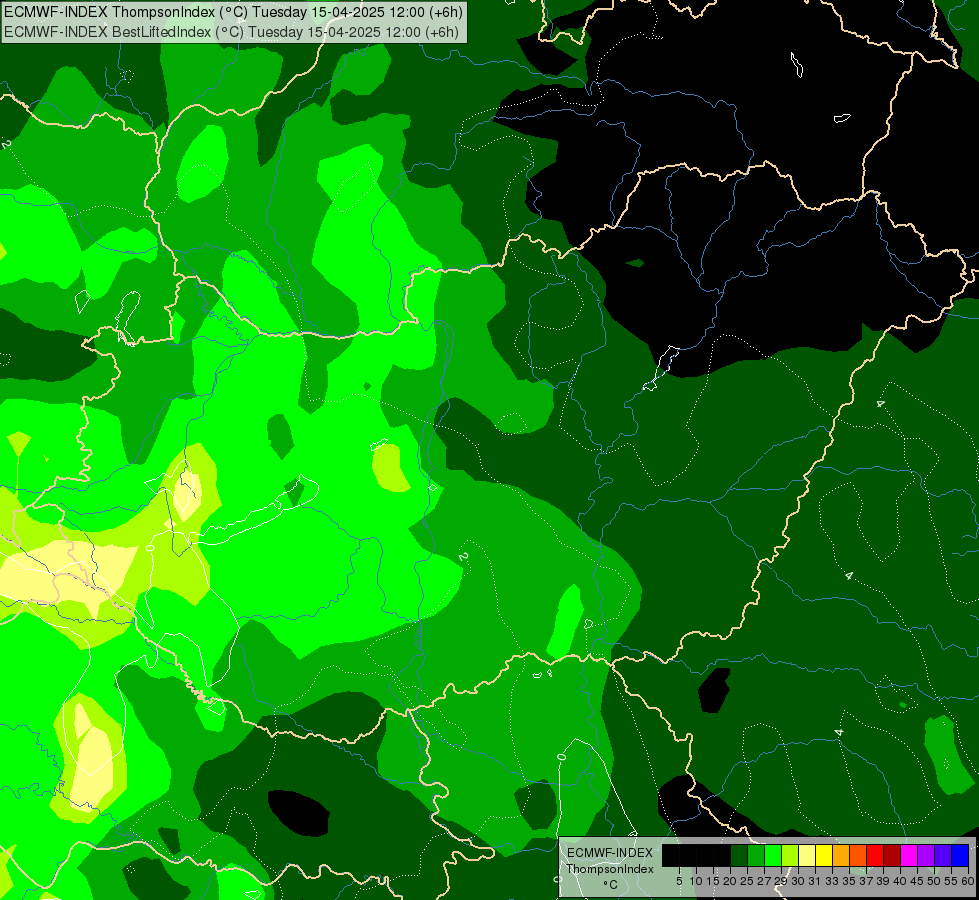Click the legend tick label 60
Image resolution: width=979 pixels, height=900 pixels.
click(x=968, y=881)
